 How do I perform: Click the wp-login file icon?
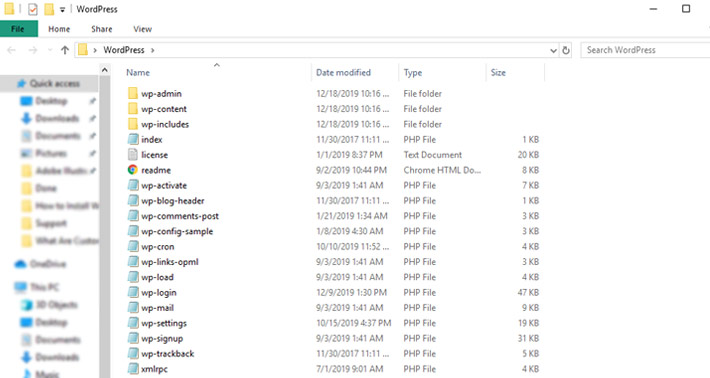click(133, 292)
